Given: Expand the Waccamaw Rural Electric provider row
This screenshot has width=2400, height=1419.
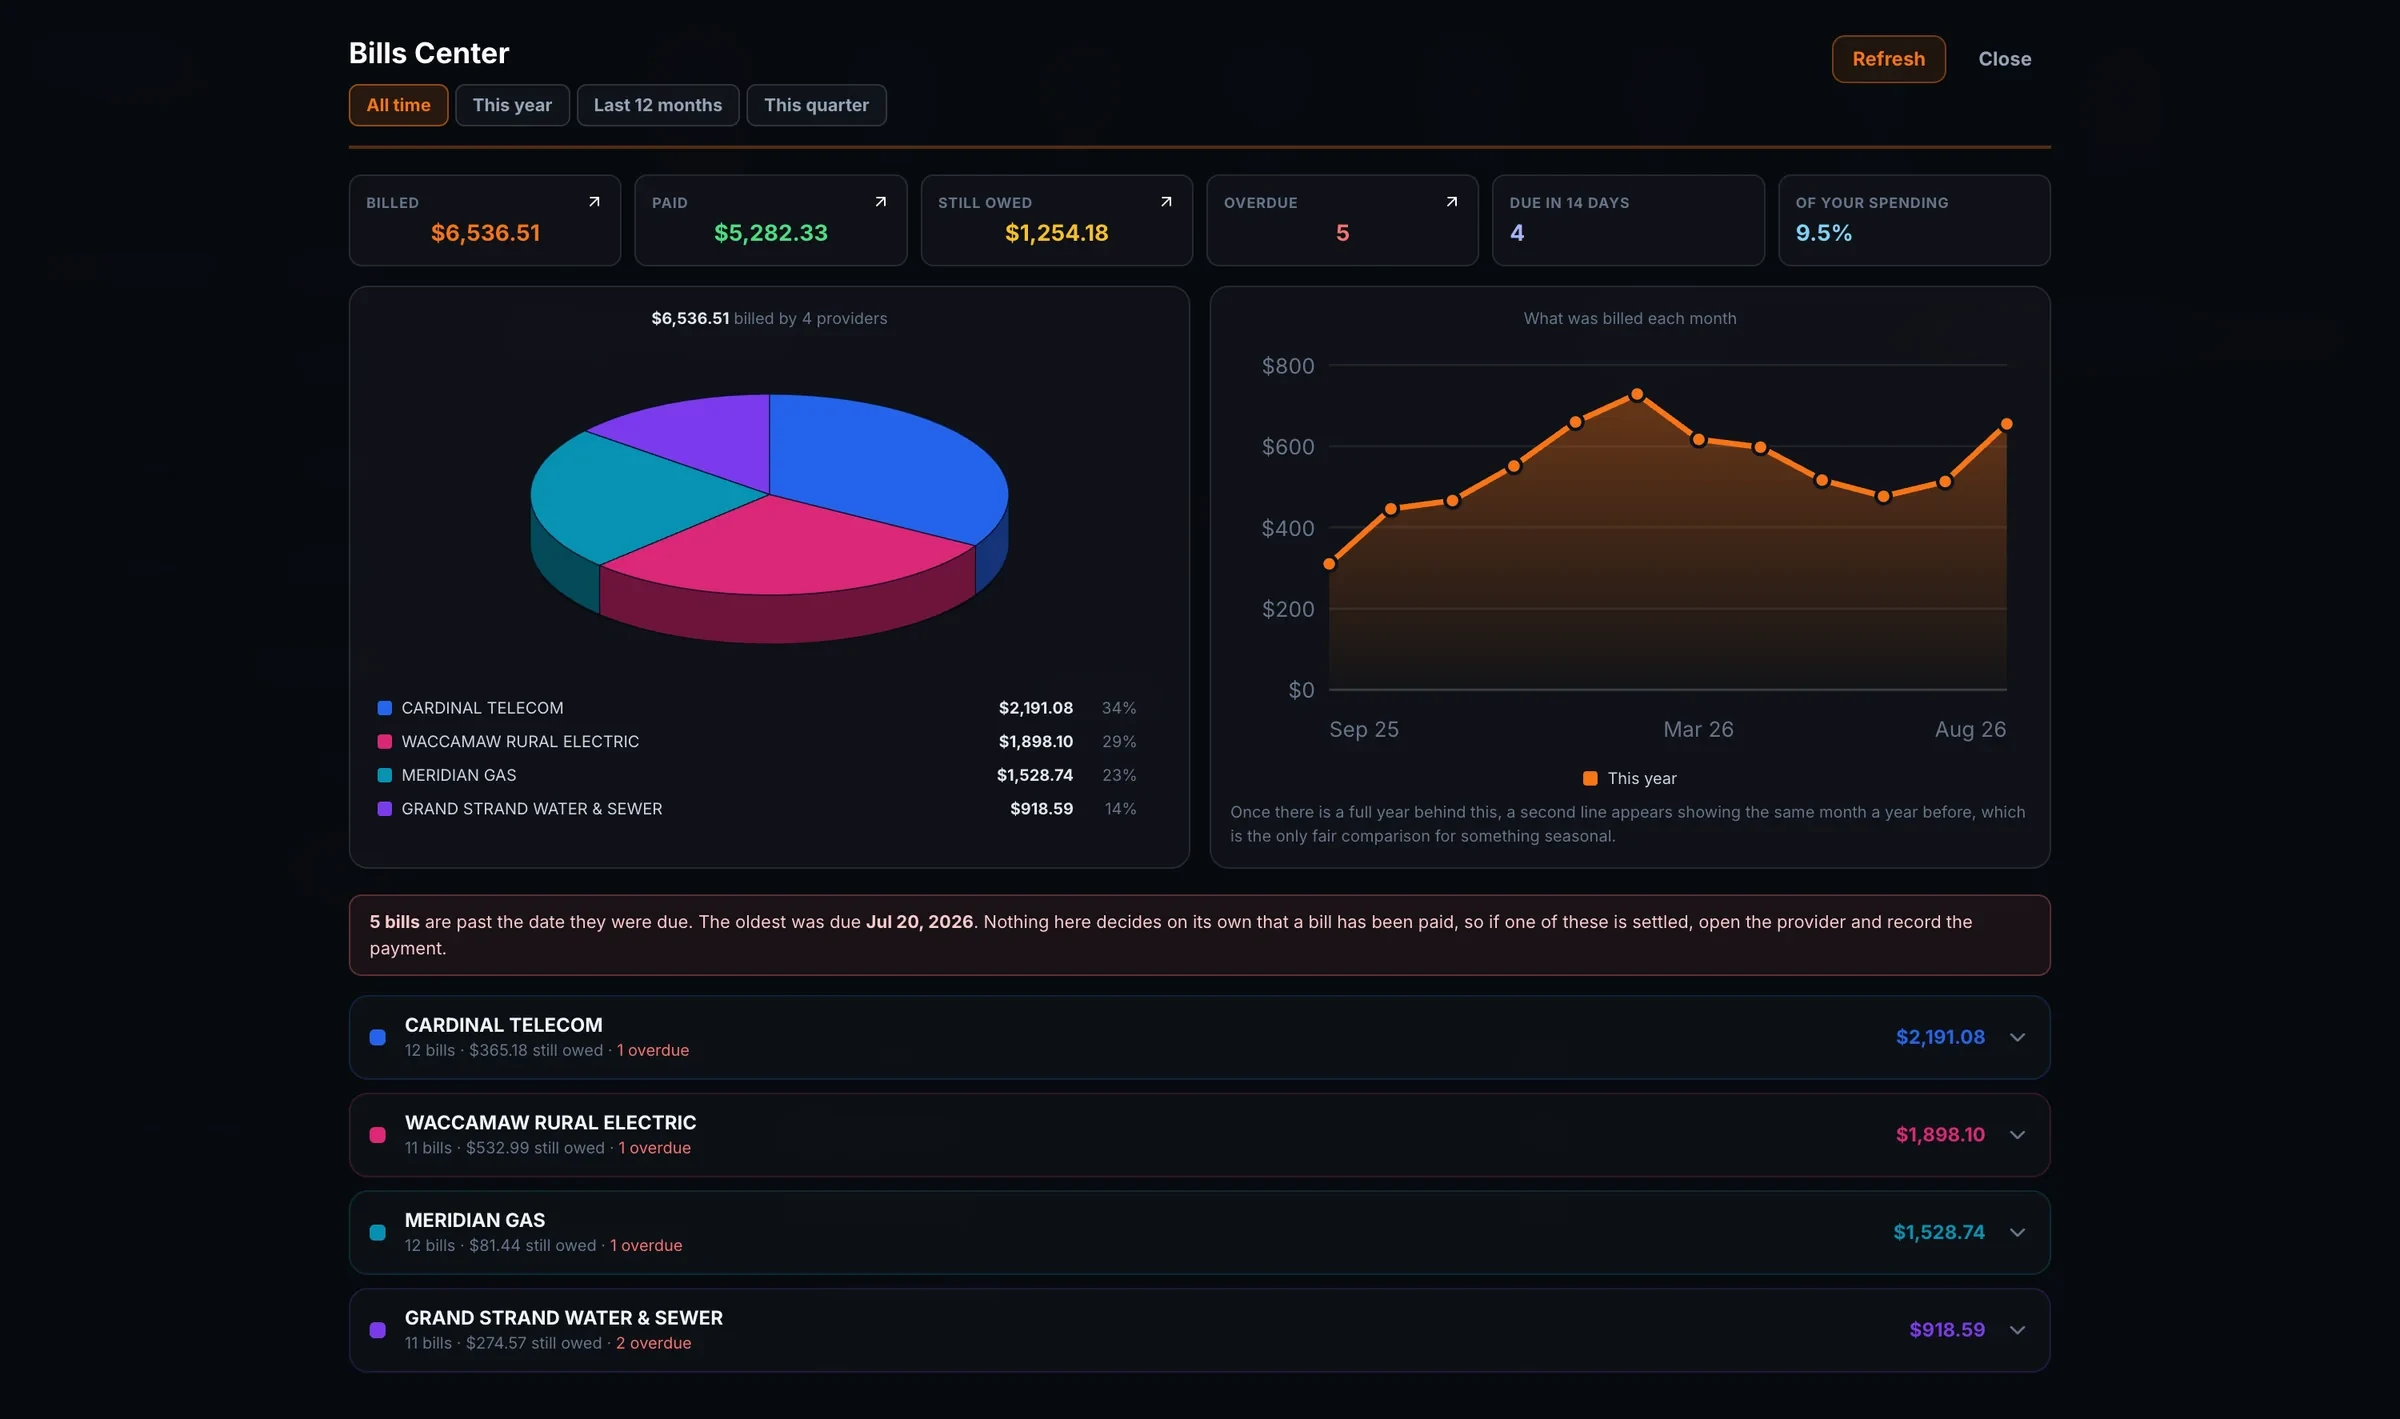Looking at the screenshot, I should tap(1199, 1135).
